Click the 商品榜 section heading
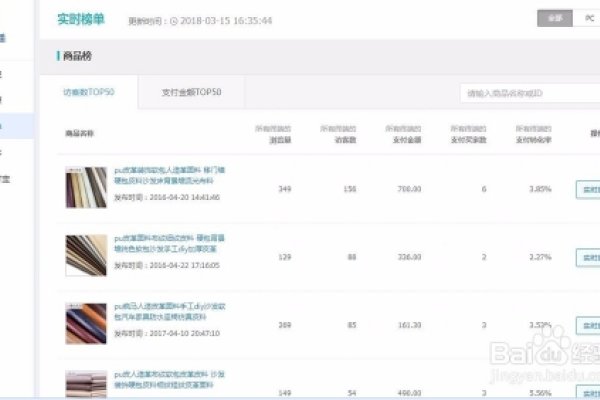Screen dimensions: 600x400 click(x=77, y=56)
